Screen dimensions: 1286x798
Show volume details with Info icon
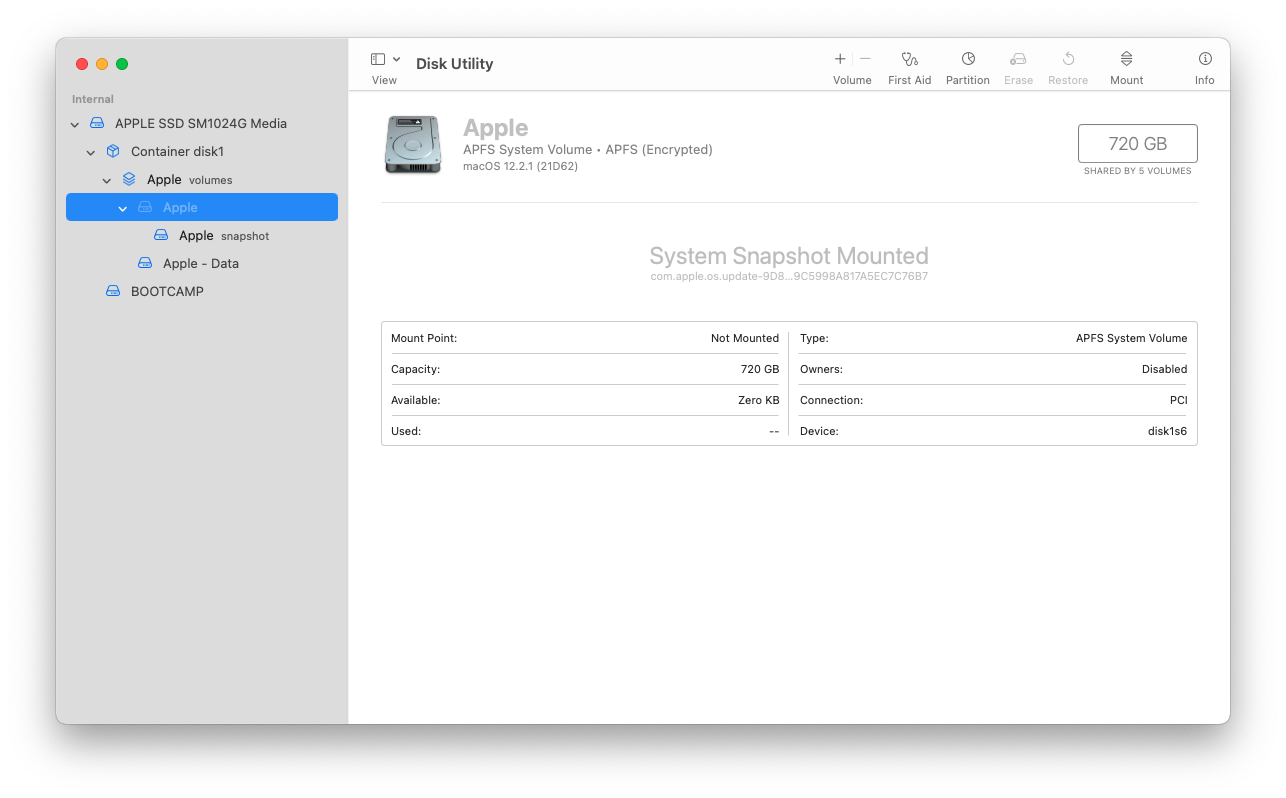pyautogui.click(x=1205, y=59)
